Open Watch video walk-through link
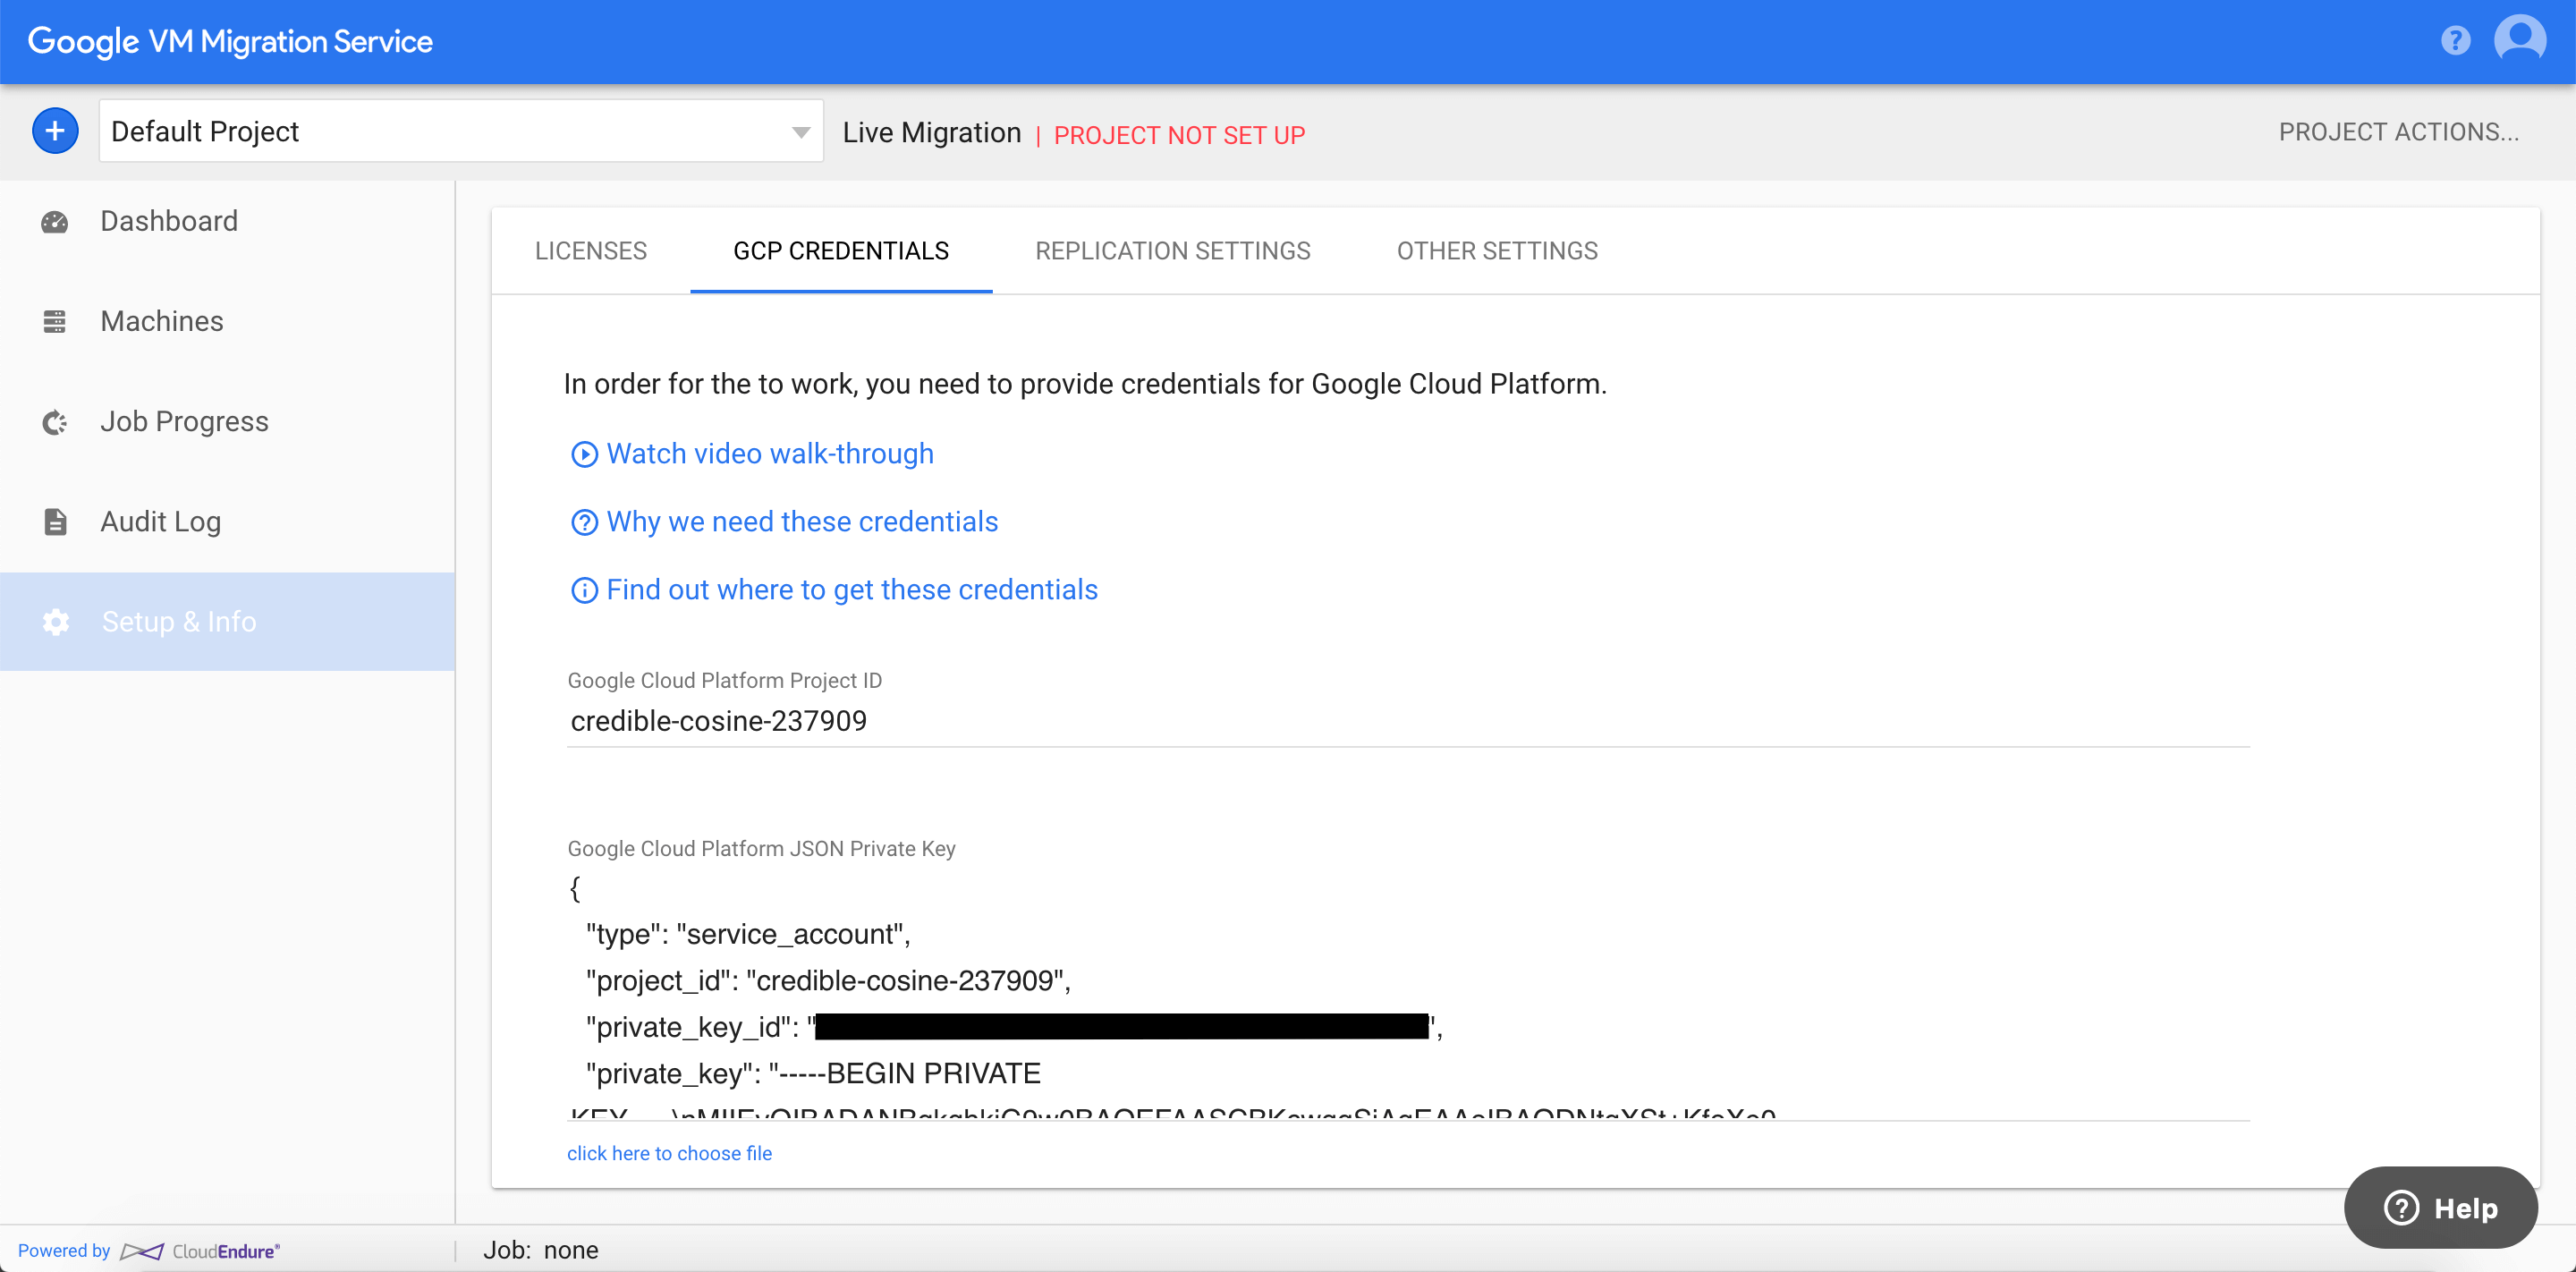 (770, 454)
